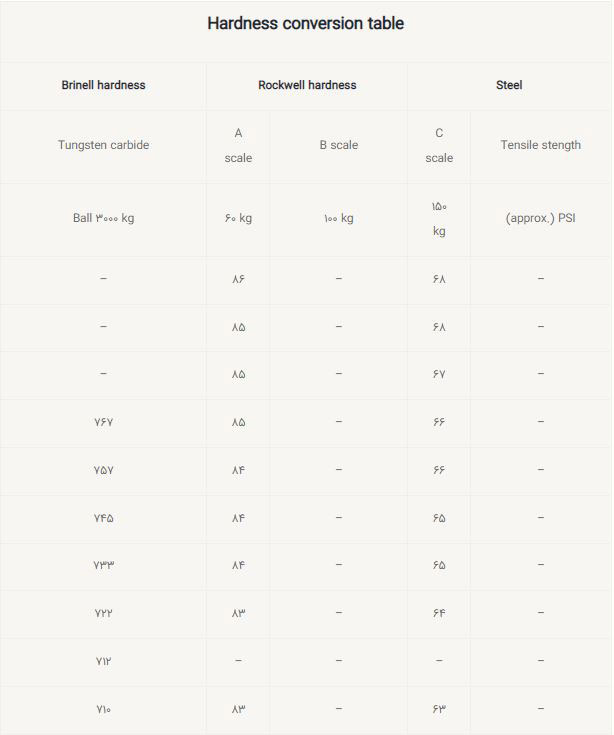
Task: Select the 'Ball 3000 kg' cell
Action: [x=103, y=218]
